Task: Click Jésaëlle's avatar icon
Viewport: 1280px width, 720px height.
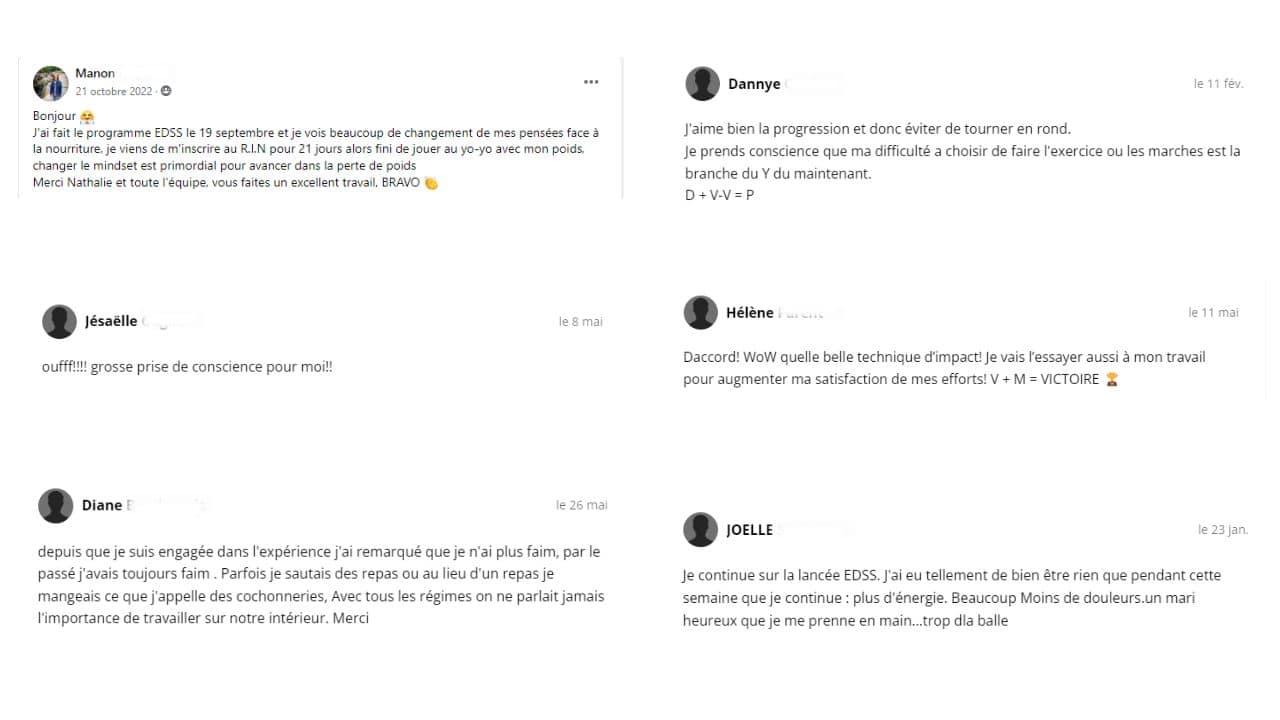Action: pyautogui.click(x=60, y=322)
